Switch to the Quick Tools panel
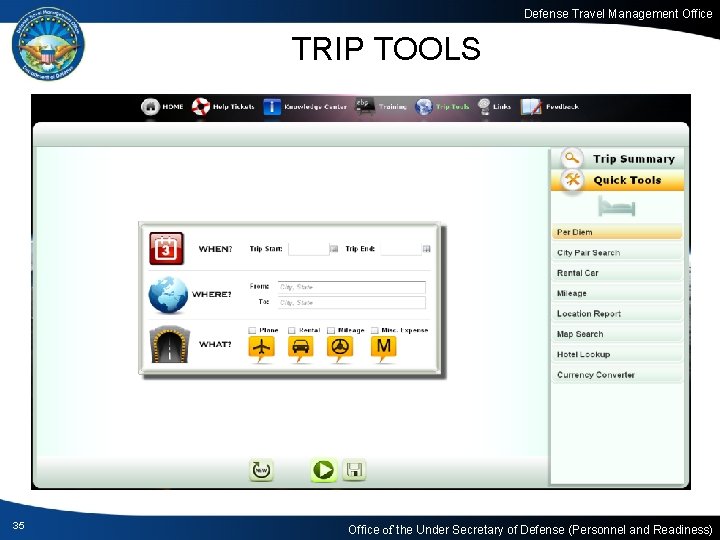Screen dimensions: 720x540 point(618,180)
